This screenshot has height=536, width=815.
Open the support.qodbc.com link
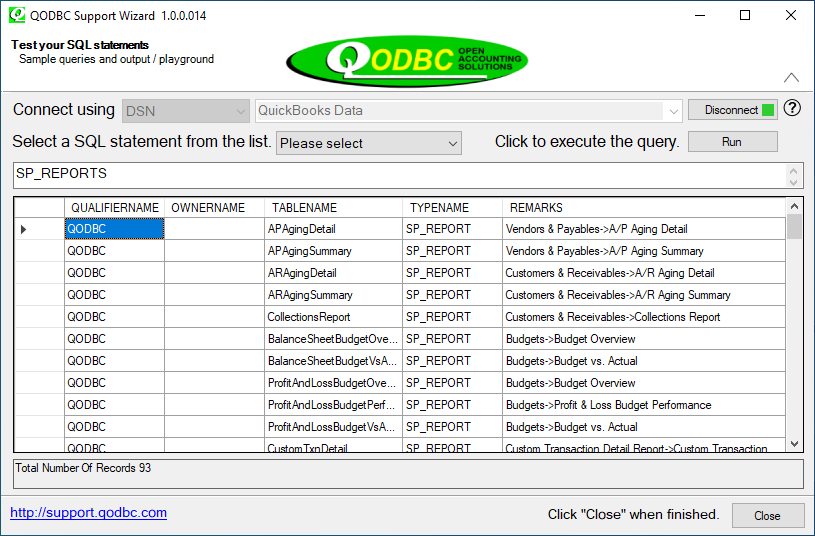pos(88,513)
